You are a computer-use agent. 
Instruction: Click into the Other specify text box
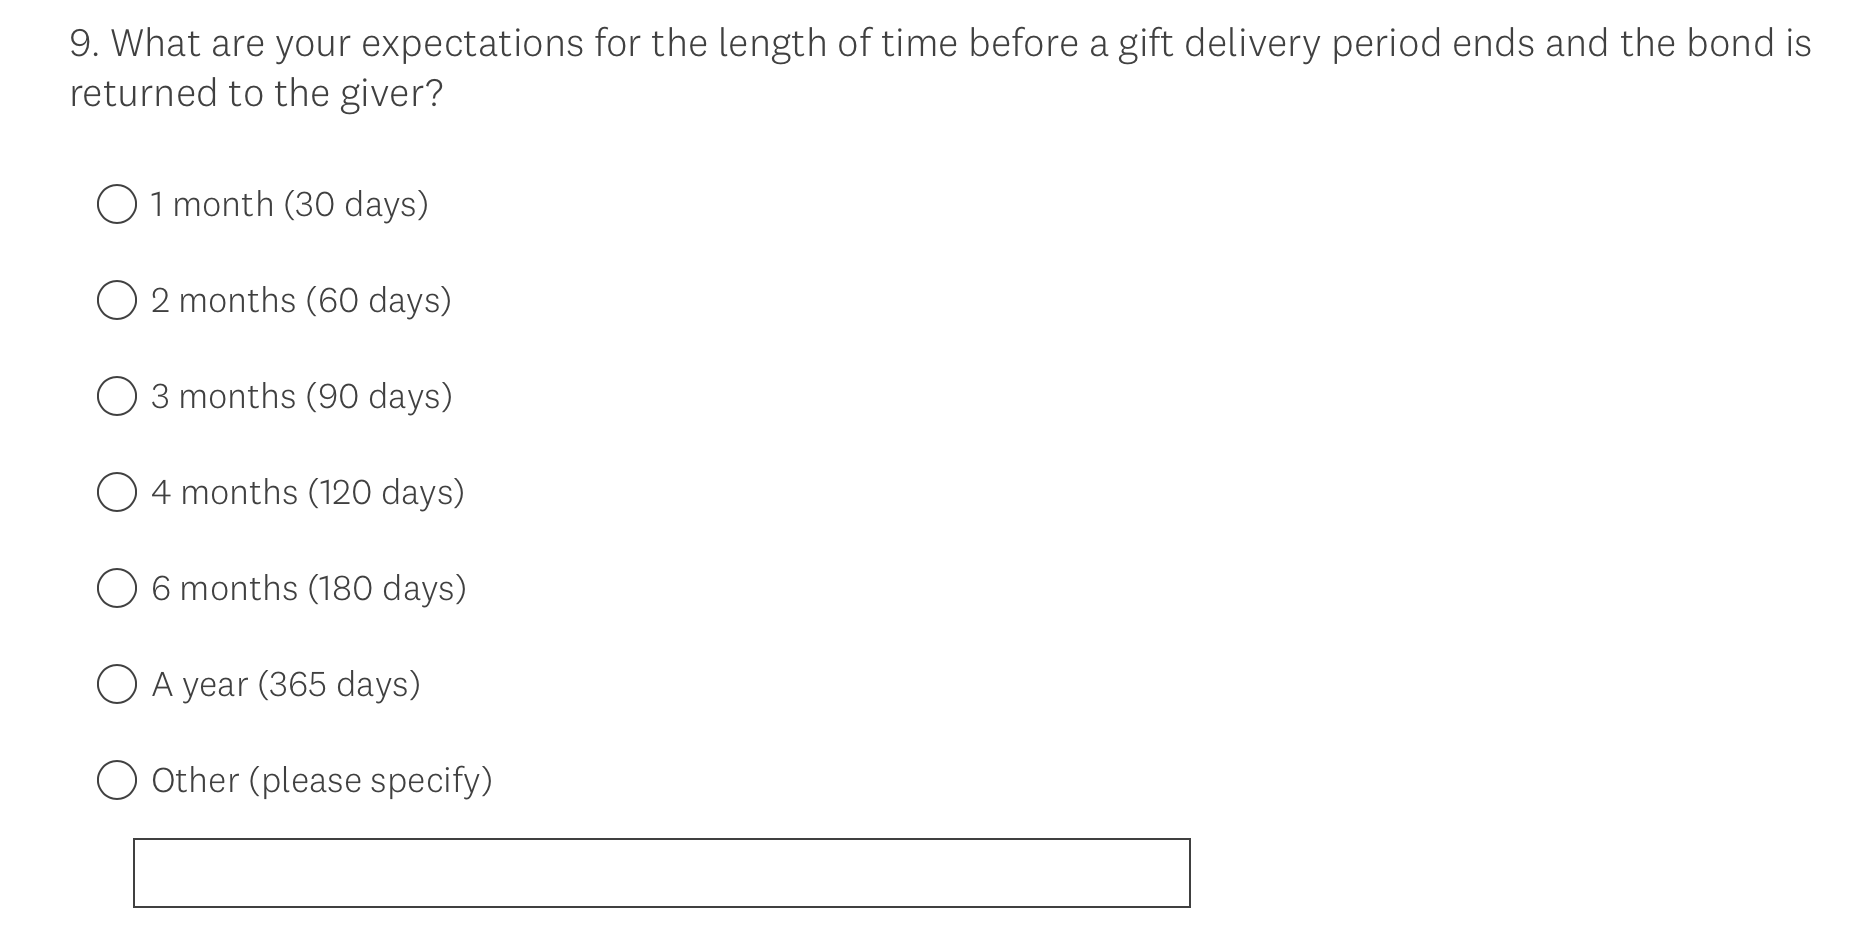click(661, 873)
